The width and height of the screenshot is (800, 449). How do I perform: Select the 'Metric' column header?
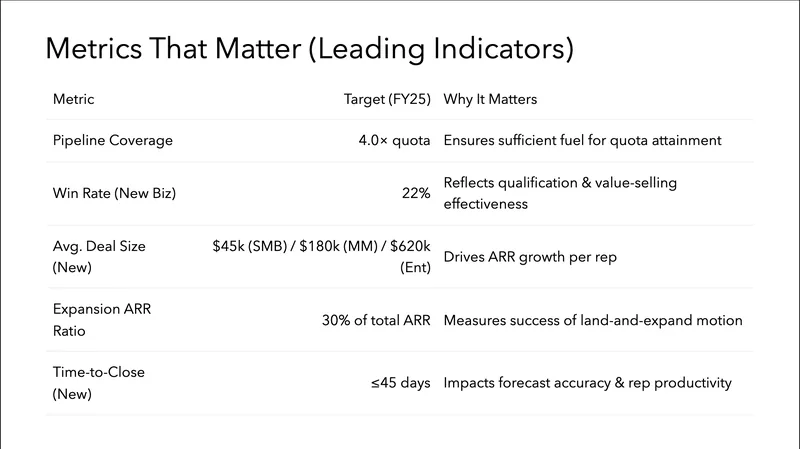click(74, 101)
